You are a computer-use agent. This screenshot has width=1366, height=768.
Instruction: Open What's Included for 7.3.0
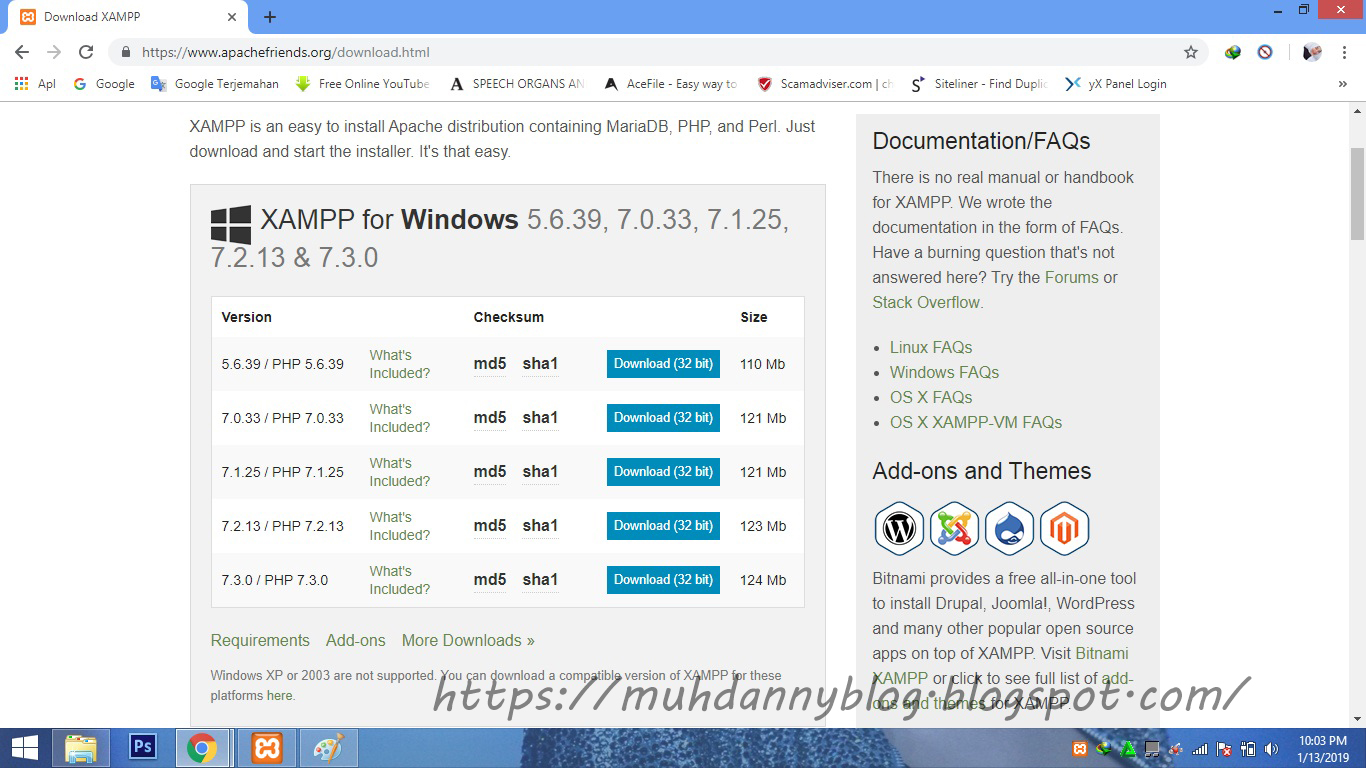pos(399,580)
